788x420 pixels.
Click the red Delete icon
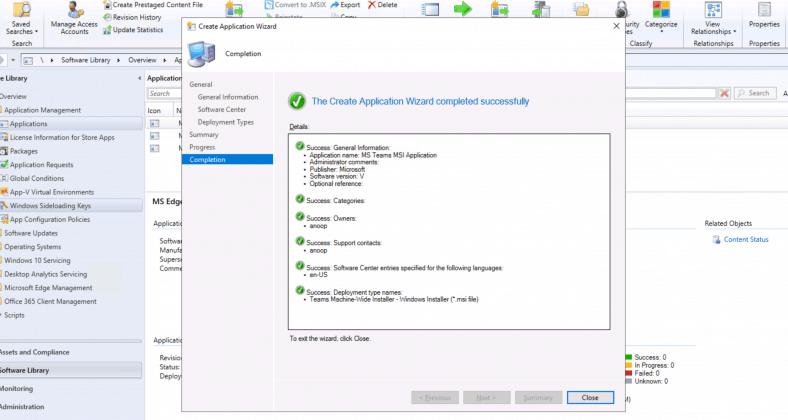pyautogui.click(x=372, y=5)
